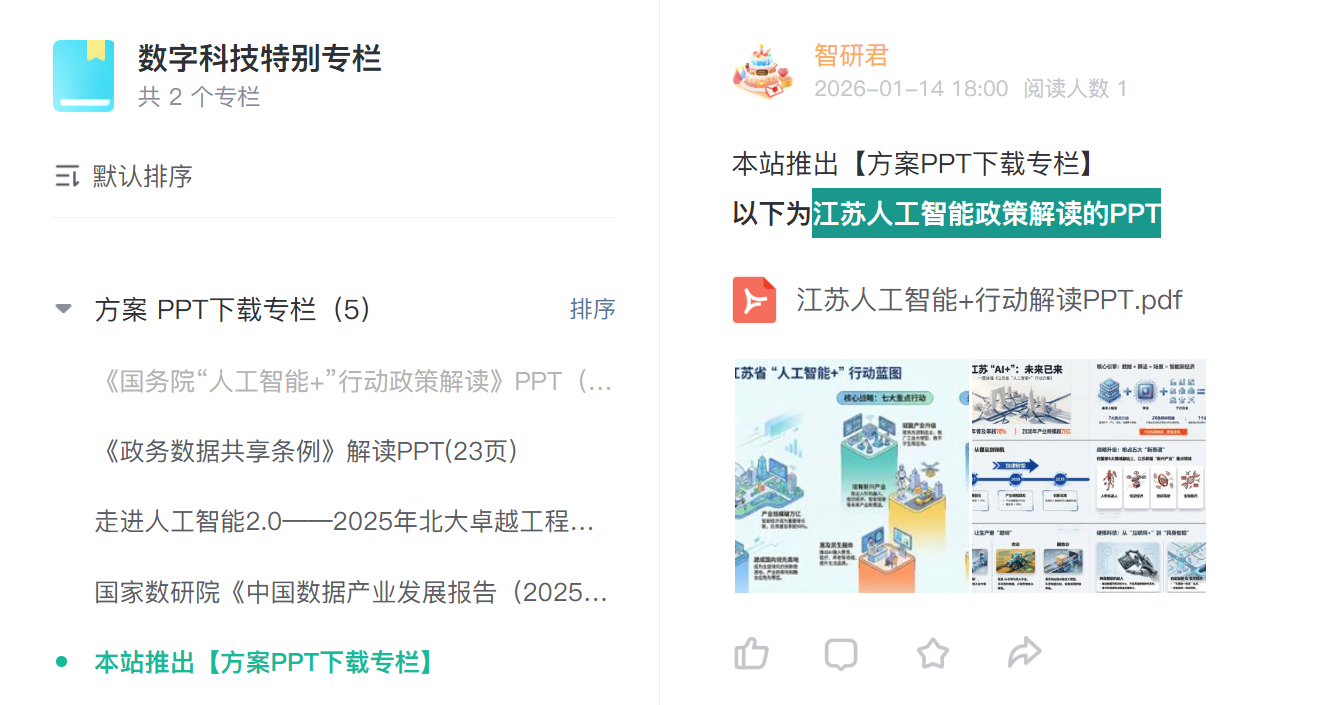Favorite the post with star icon
The image size is (1336, 705).
pyautogui.click(x=932, y=654)
